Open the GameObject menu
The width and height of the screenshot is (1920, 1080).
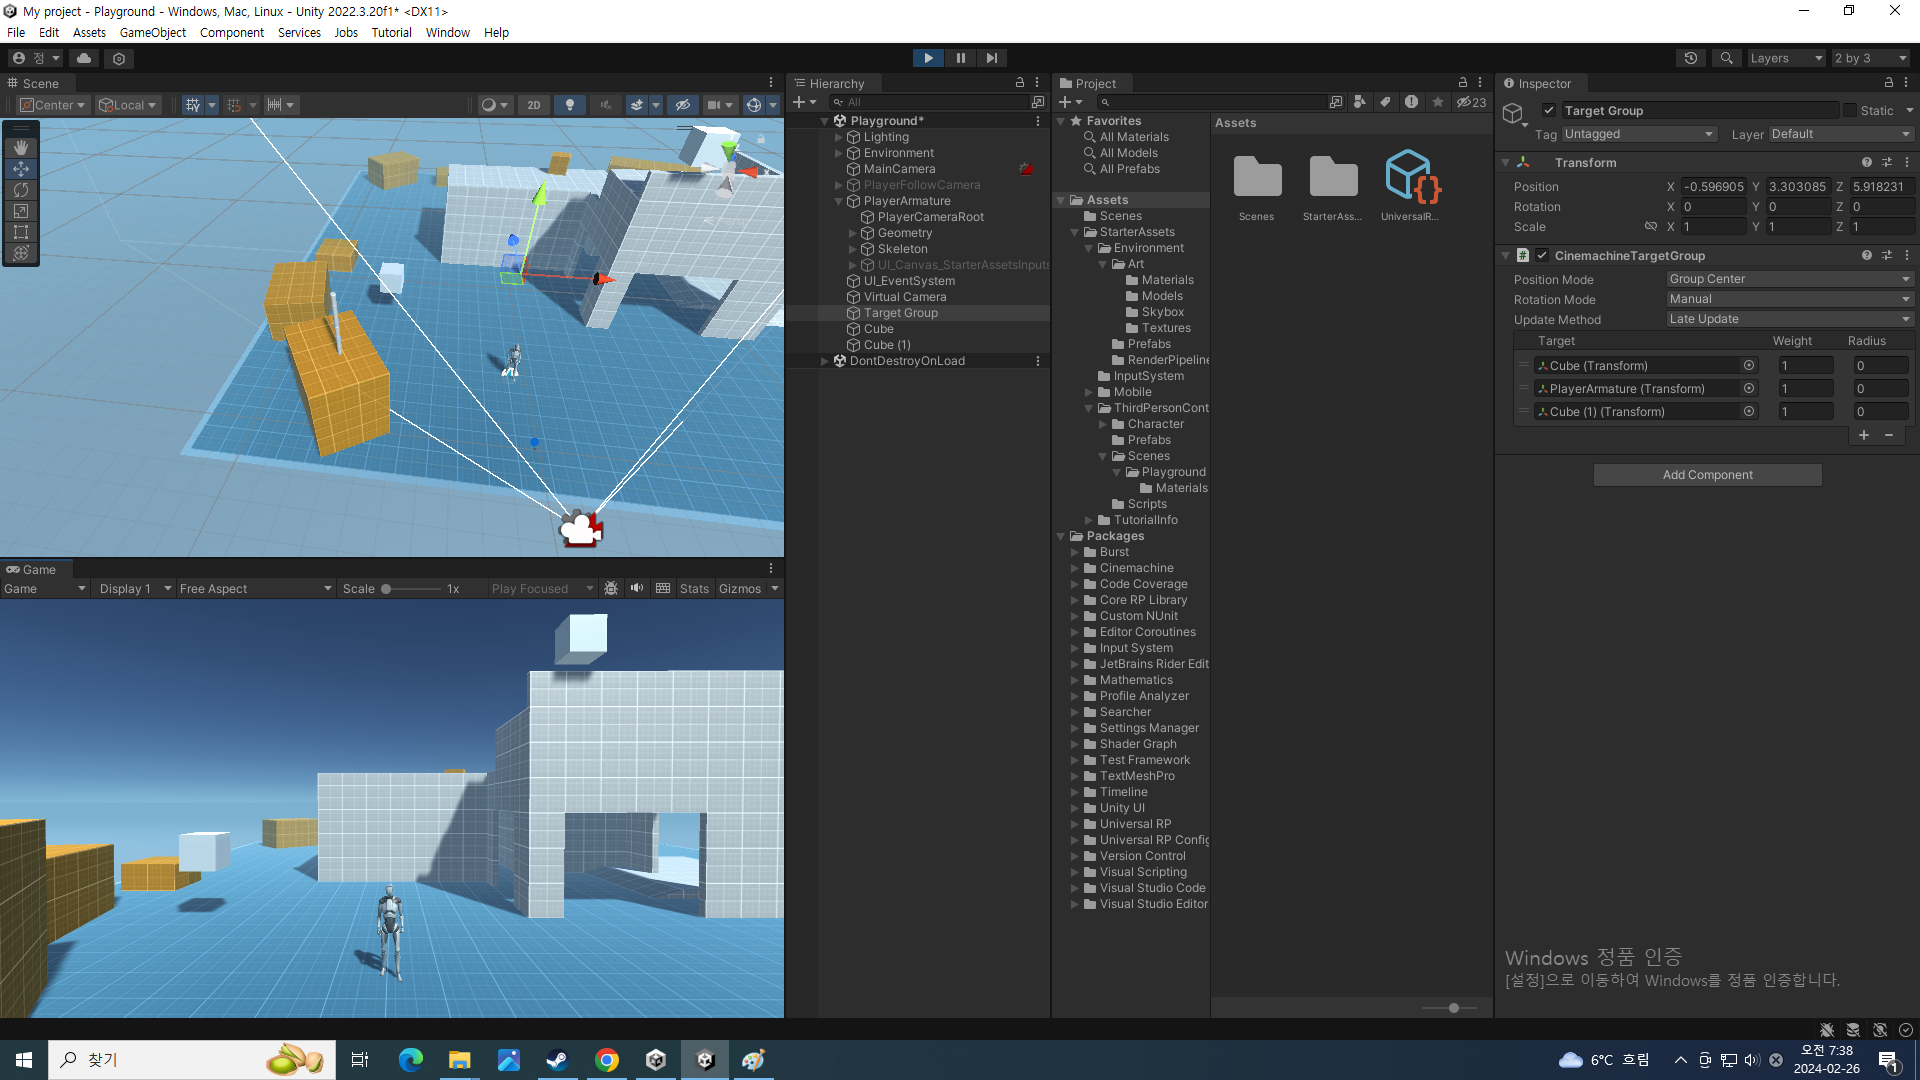[x=152, y=32]
